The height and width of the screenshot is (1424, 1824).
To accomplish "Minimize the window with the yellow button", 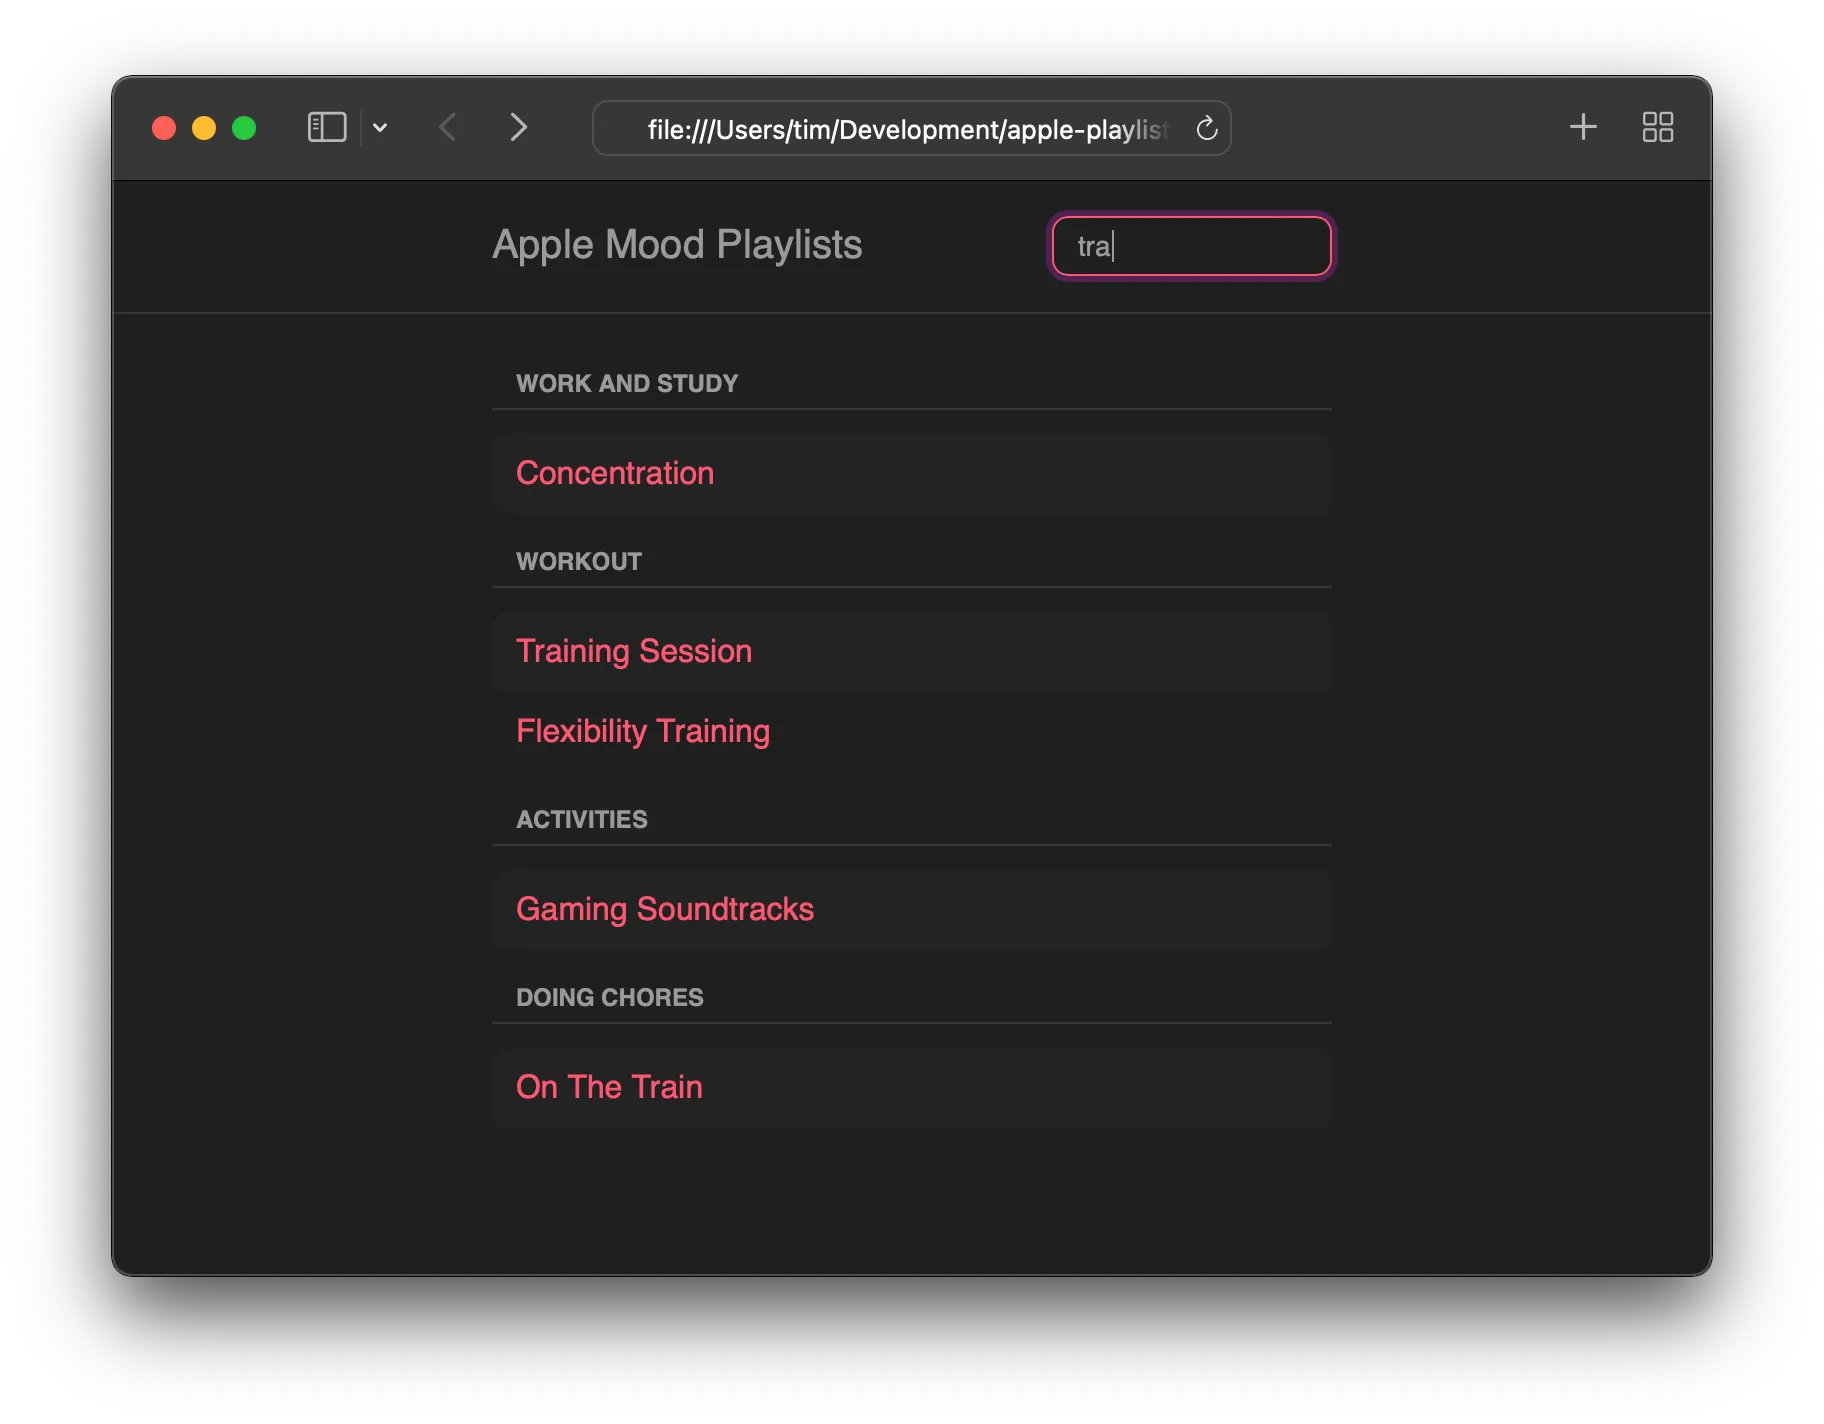I will 204,128.
